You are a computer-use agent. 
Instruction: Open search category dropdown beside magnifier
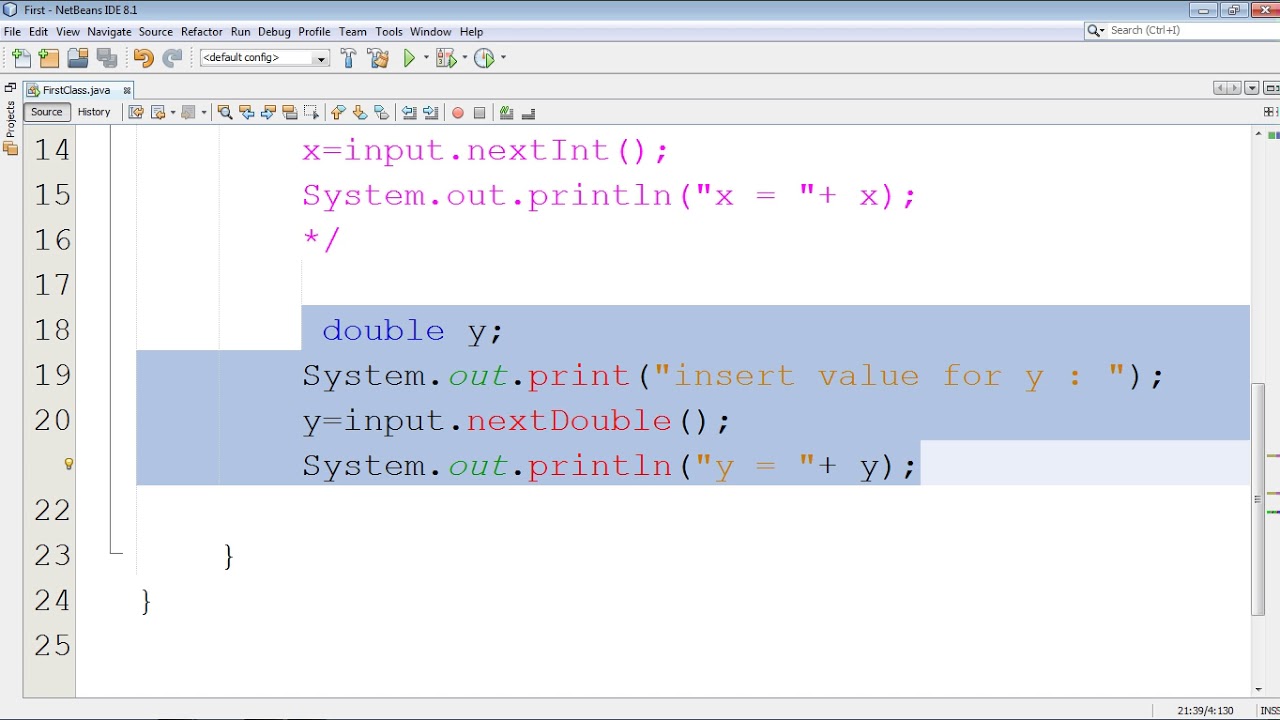pyautogui.click(x=1097, y=31)
